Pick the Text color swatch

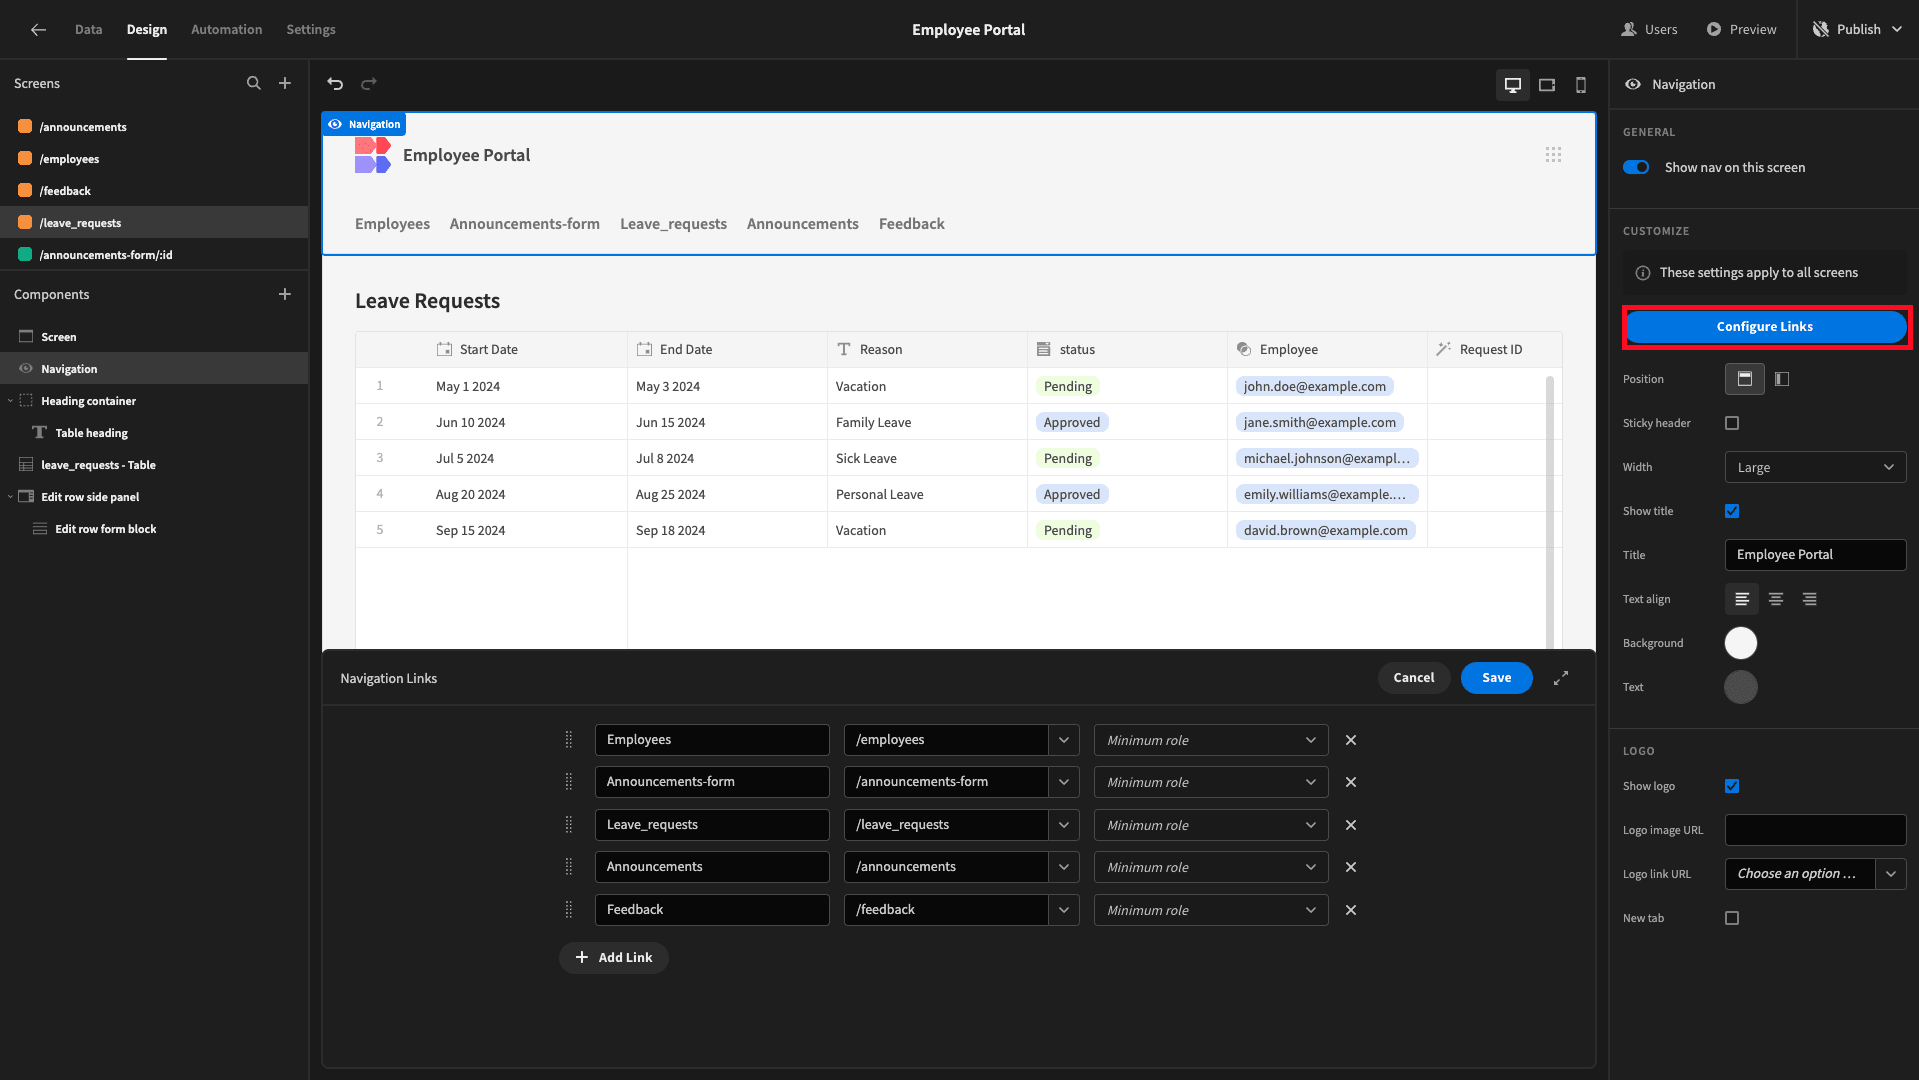pos(1741,687)
